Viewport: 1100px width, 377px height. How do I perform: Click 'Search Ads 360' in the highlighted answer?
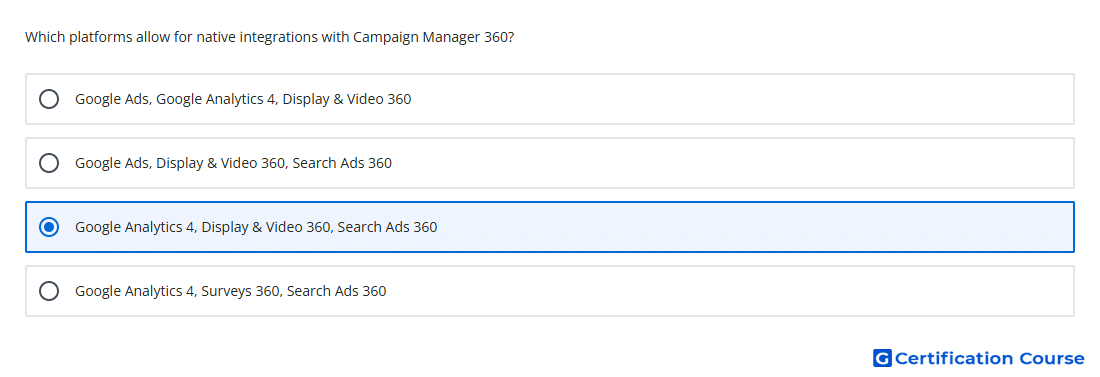pyautogui.click(x=387, y=227)
